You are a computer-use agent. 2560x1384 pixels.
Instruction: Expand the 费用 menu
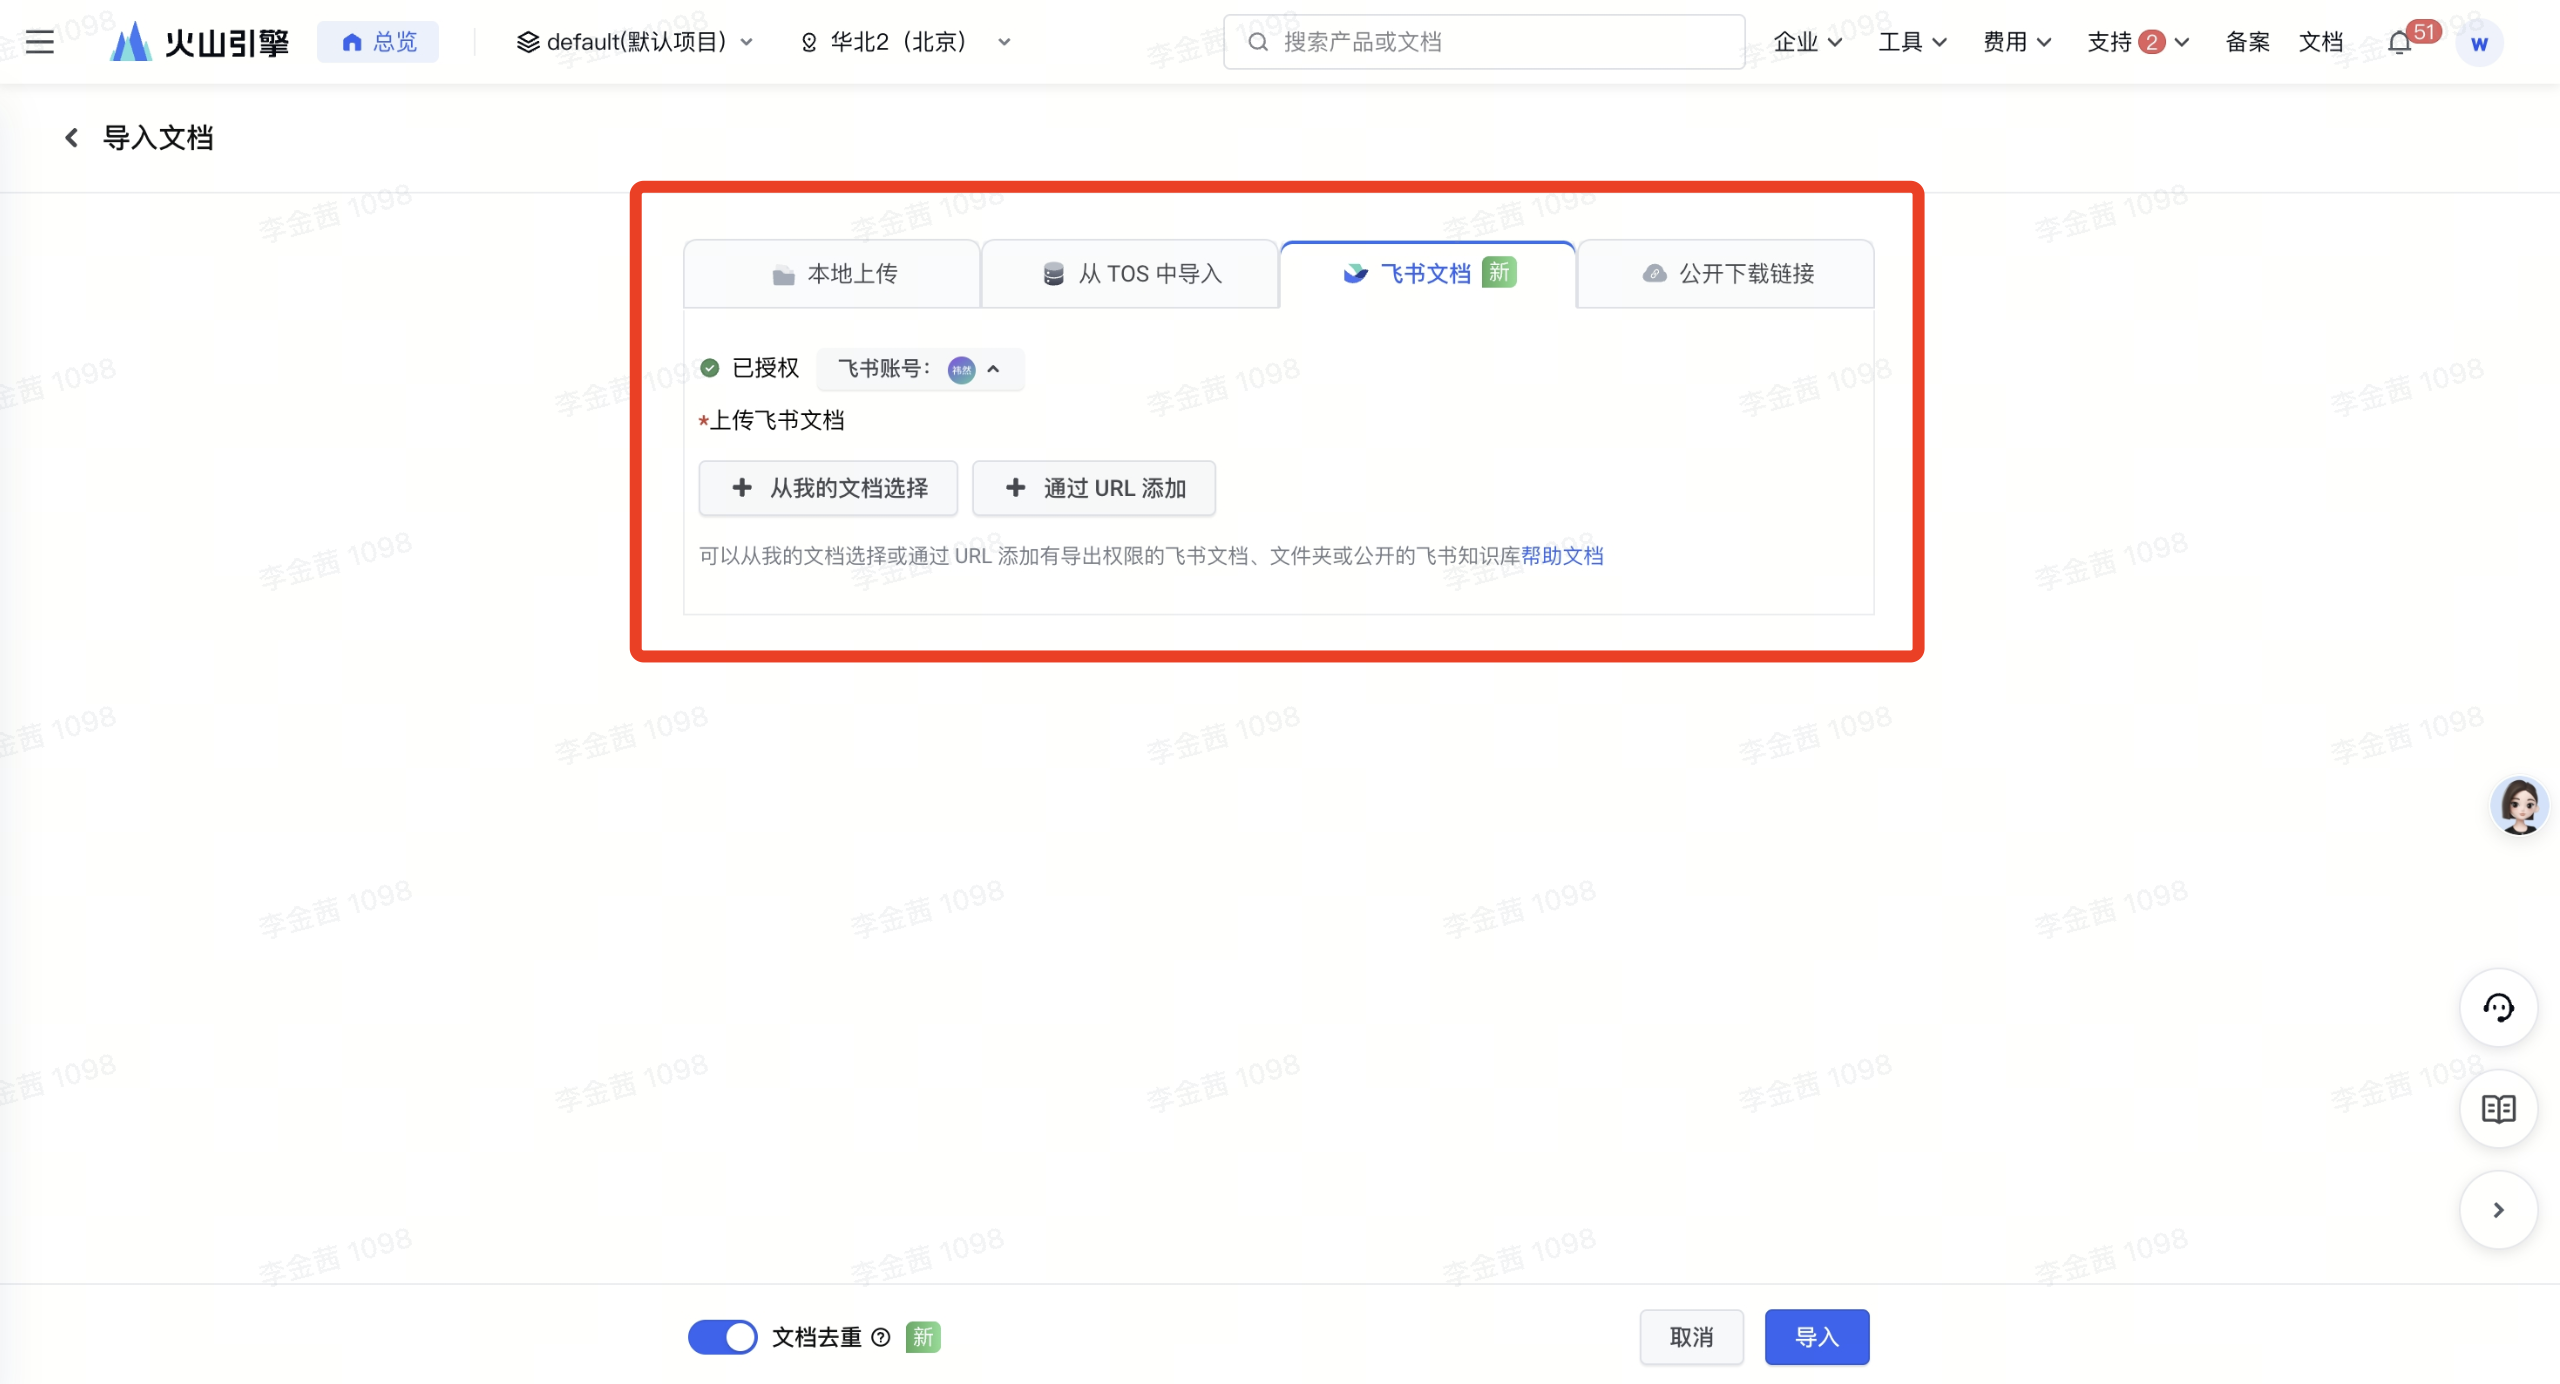(2017, 42)
